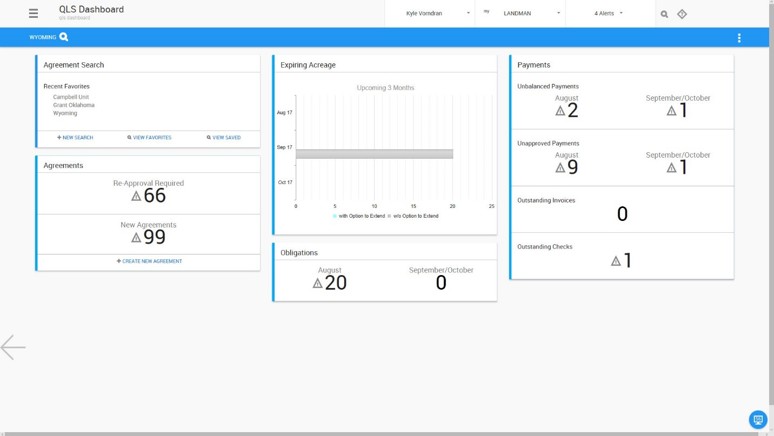774x436 pixels.
Task: Select Campbell Unit in Recent Favorites
Action: tap(71, 97)
